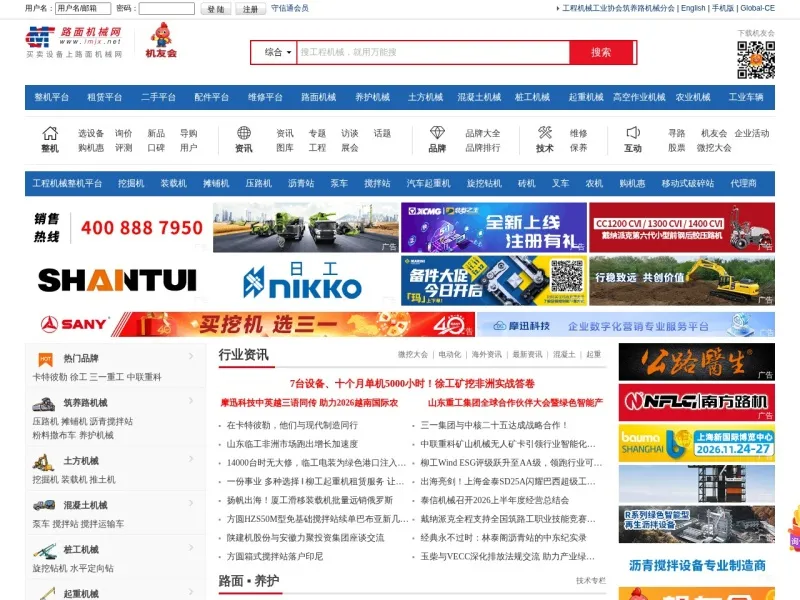Expand the 桩工机械 sidebar chevron
The image size is (800, 600).
191,547
